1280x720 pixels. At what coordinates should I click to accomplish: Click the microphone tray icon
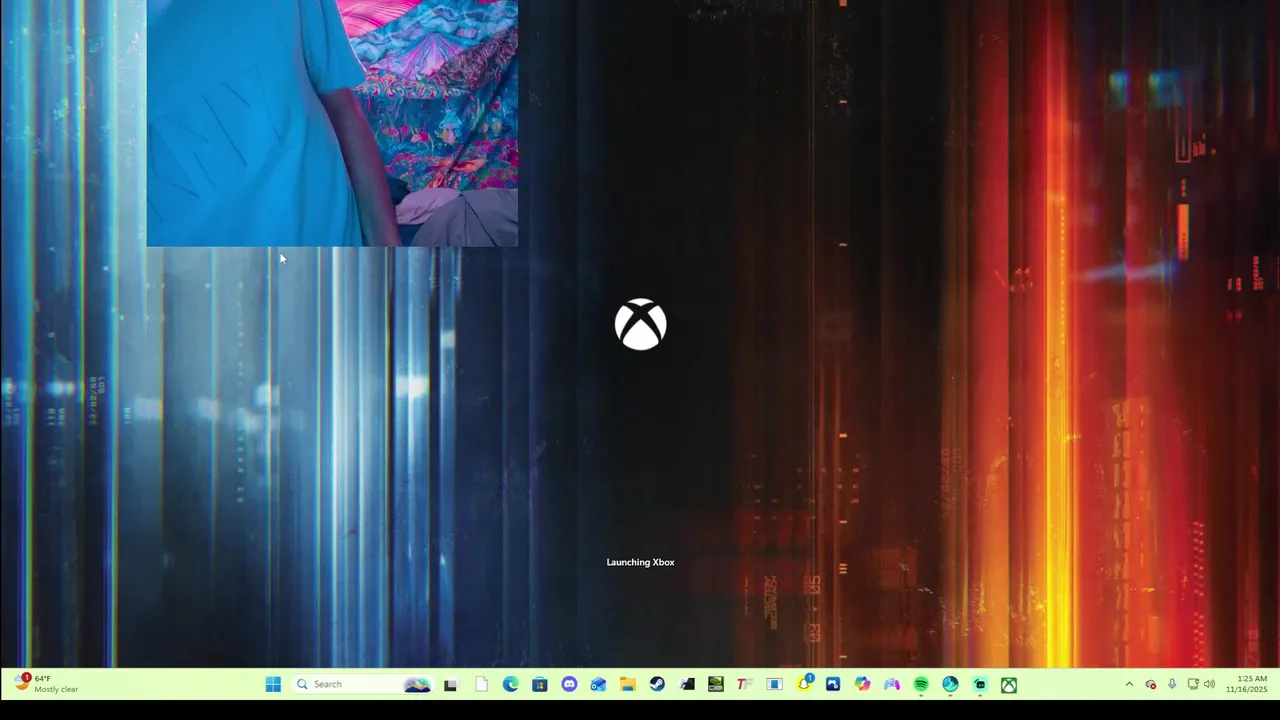1172,685
